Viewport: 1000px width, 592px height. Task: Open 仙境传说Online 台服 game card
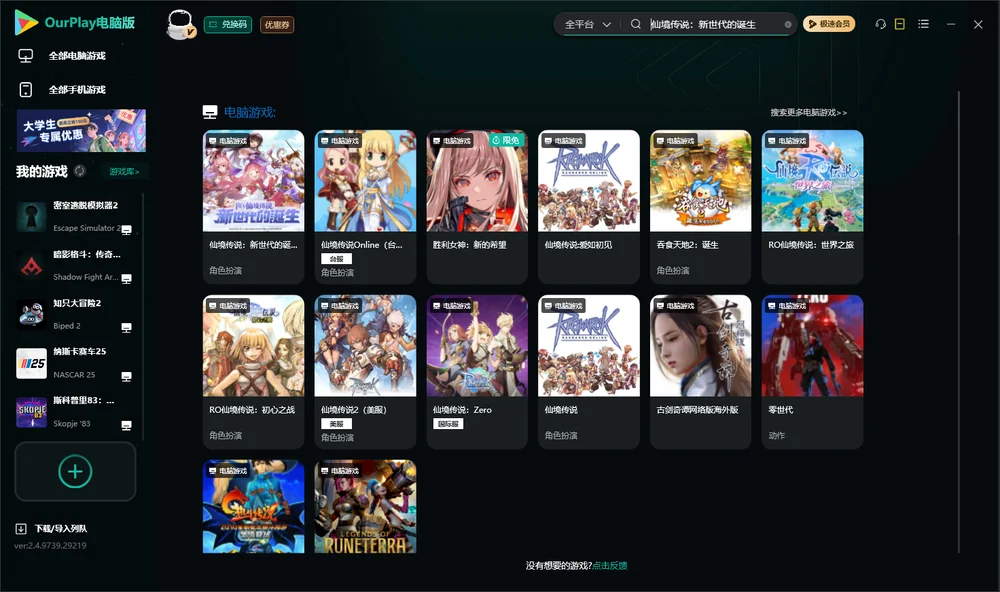pyautogui.click(x=365, y=207)
